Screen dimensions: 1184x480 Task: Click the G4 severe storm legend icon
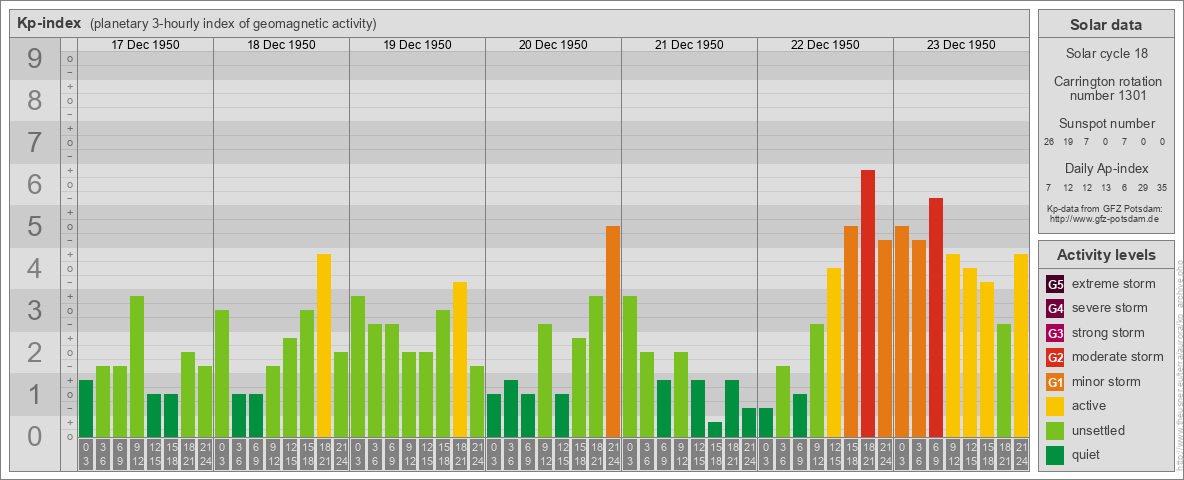[x=1055, y=308]
